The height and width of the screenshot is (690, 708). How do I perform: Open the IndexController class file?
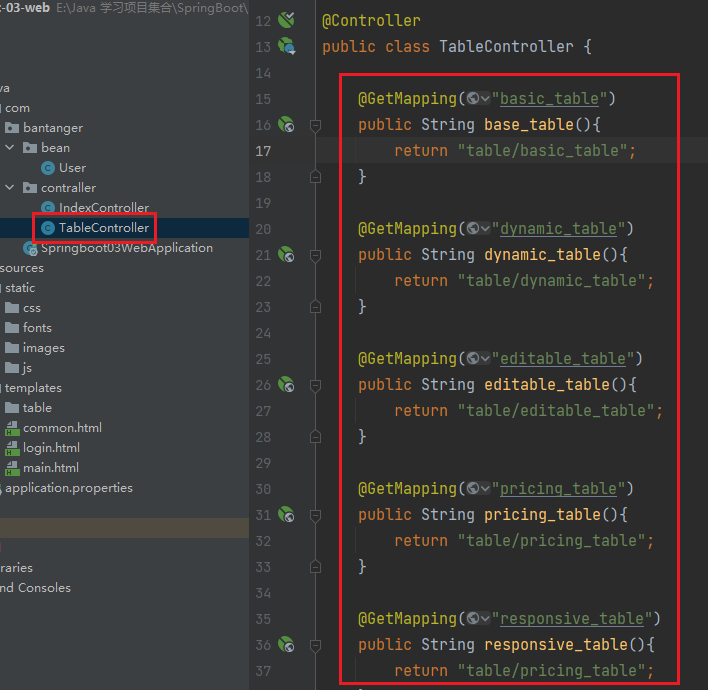[103, 208]
